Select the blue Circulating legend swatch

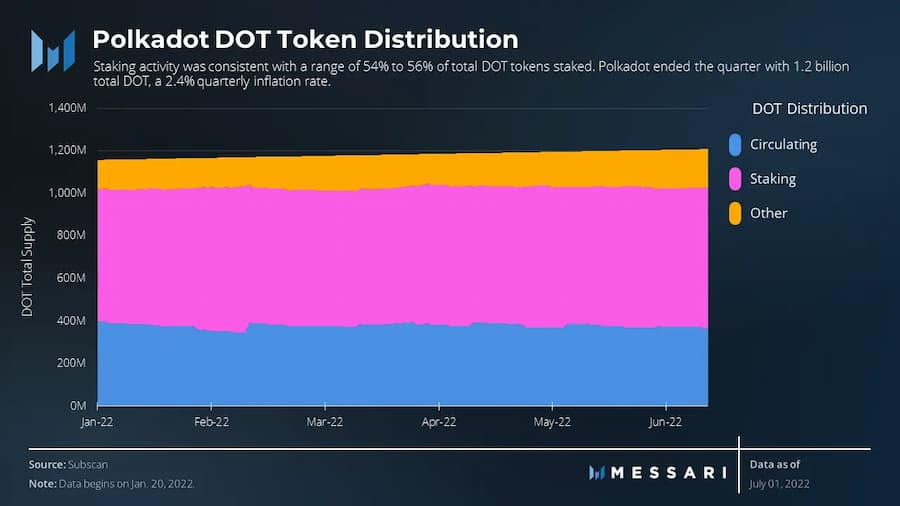735,145
